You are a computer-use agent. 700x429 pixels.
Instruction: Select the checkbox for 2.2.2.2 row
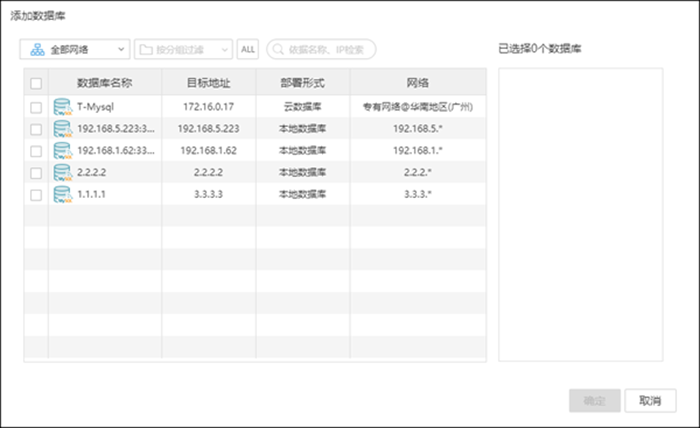(x=36, y=173)
